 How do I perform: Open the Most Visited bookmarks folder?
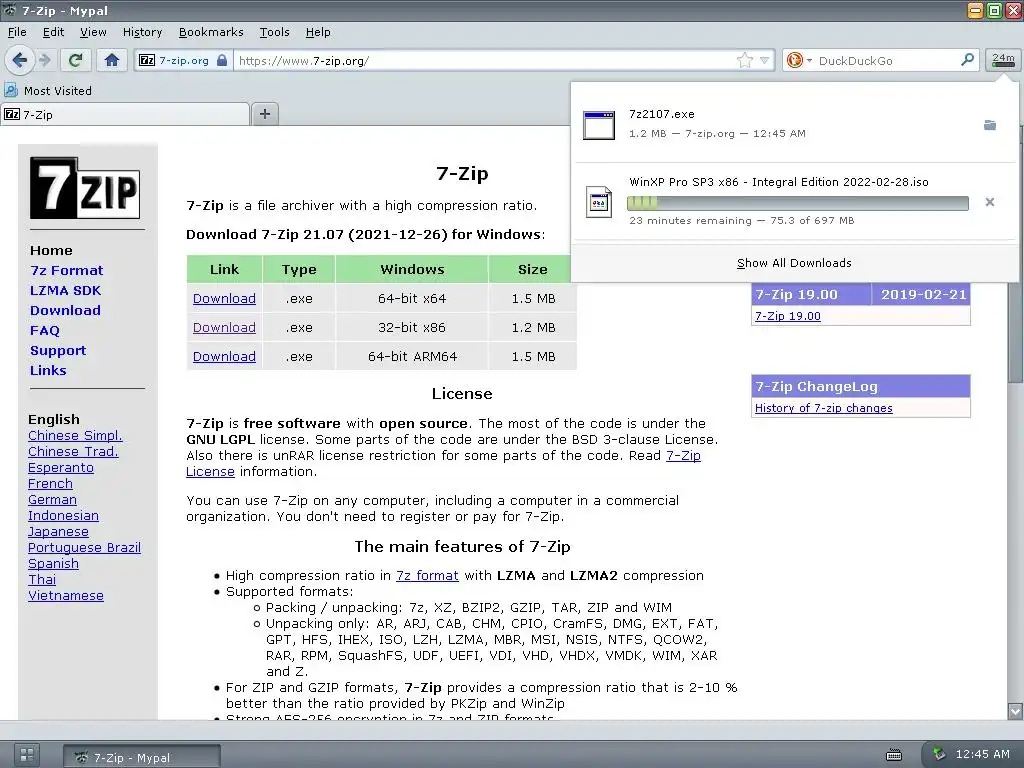(x=48, y=90)
